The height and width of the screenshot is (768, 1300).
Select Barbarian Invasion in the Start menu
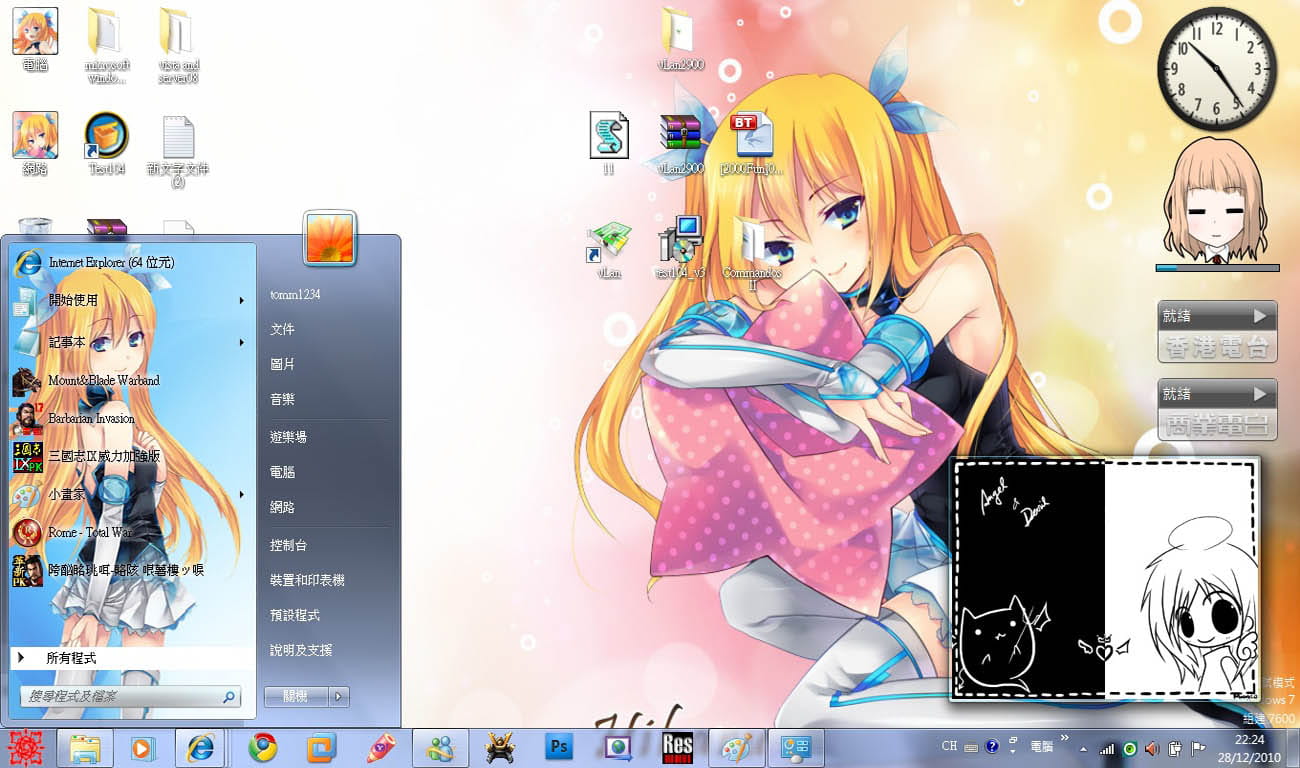click(91, 419)
